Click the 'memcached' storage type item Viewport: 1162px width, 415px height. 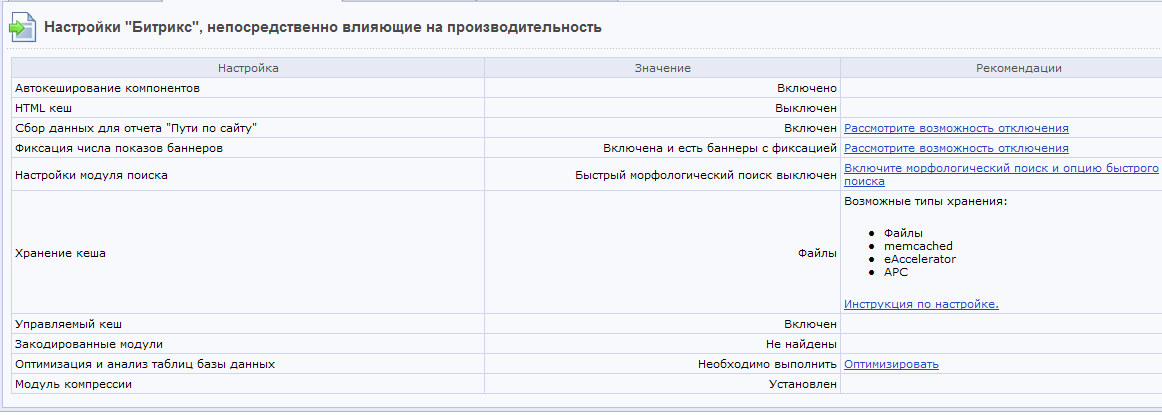pos(918,245)
